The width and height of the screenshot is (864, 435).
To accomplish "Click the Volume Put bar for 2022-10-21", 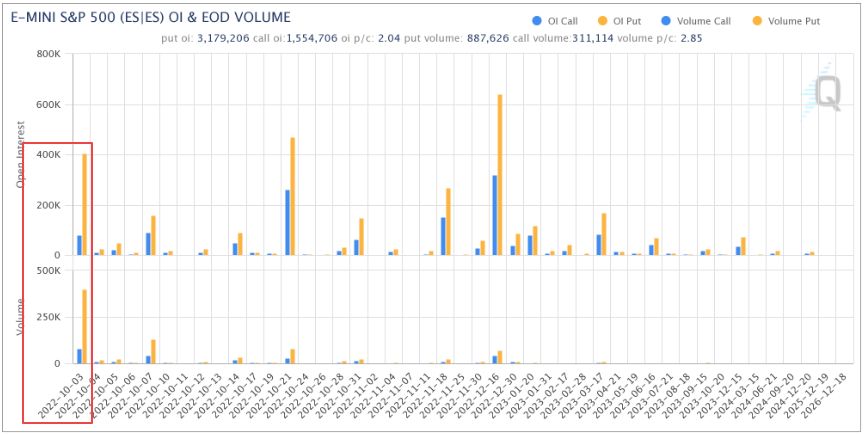I will pos(293,357).
